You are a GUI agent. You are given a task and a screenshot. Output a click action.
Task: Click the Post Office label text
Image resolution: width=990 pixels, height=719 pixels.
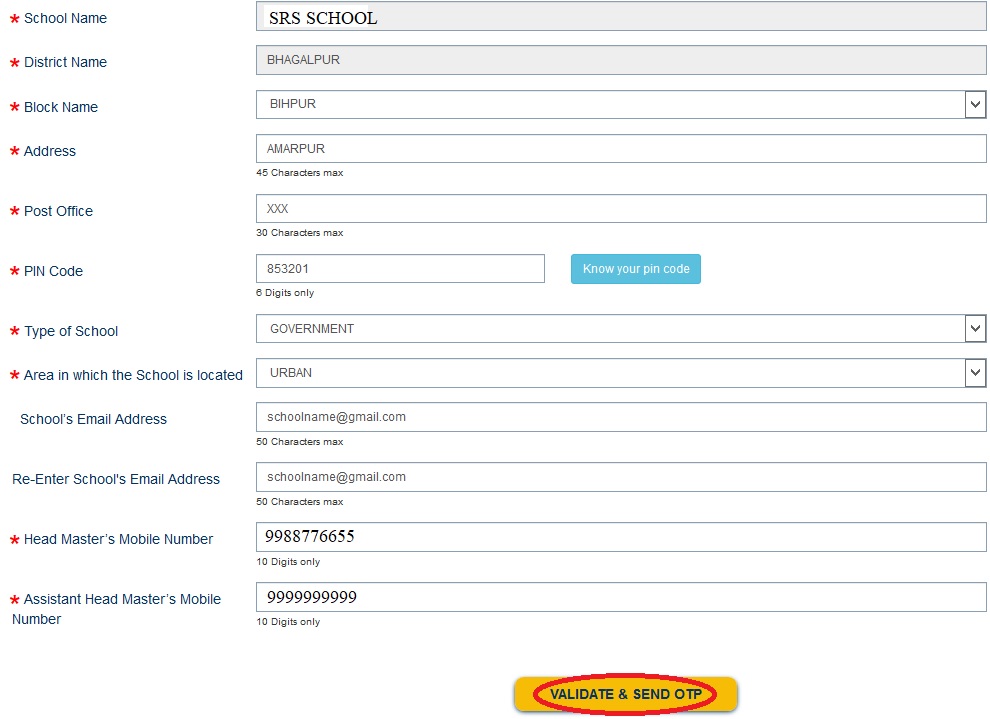(58, 211)
